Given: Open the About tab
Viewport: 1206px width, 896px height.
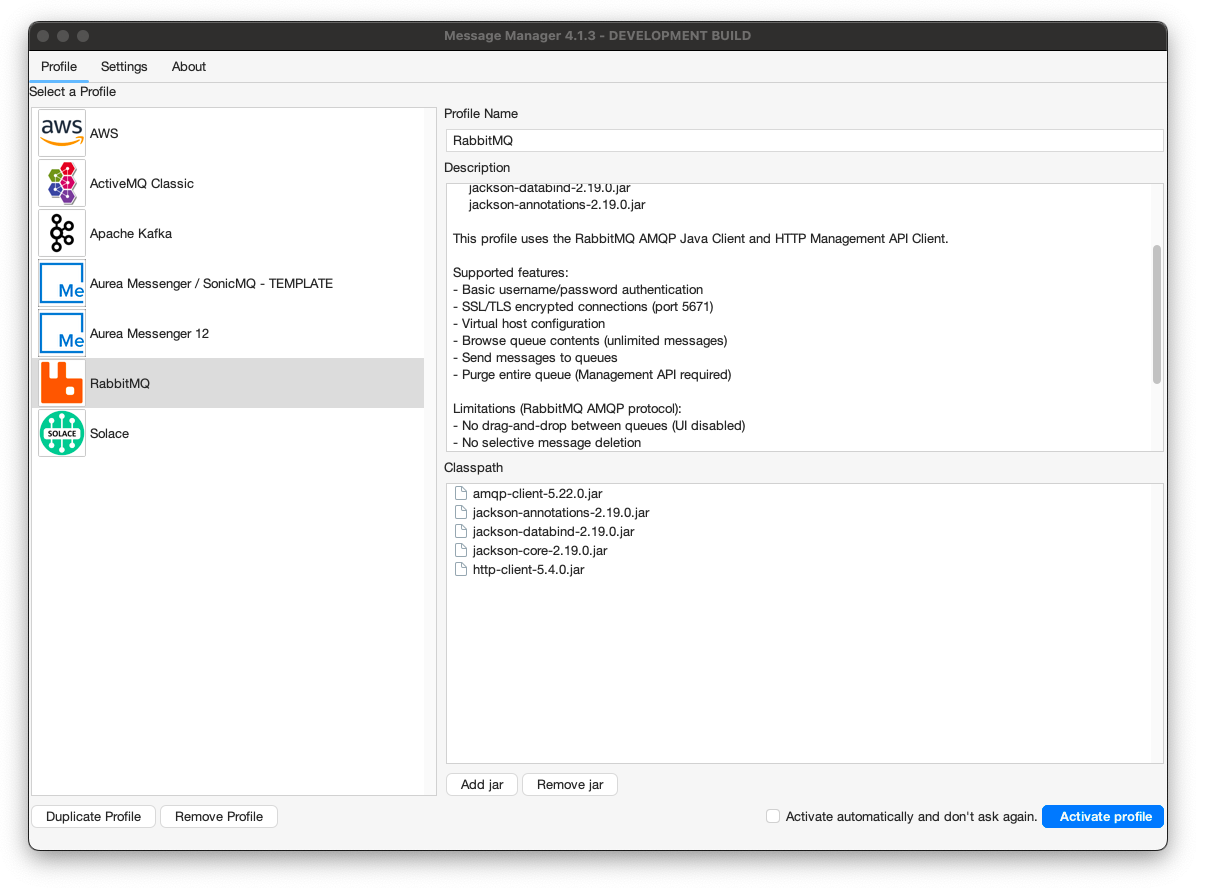Looking at the screenshot, I should 188,67.
